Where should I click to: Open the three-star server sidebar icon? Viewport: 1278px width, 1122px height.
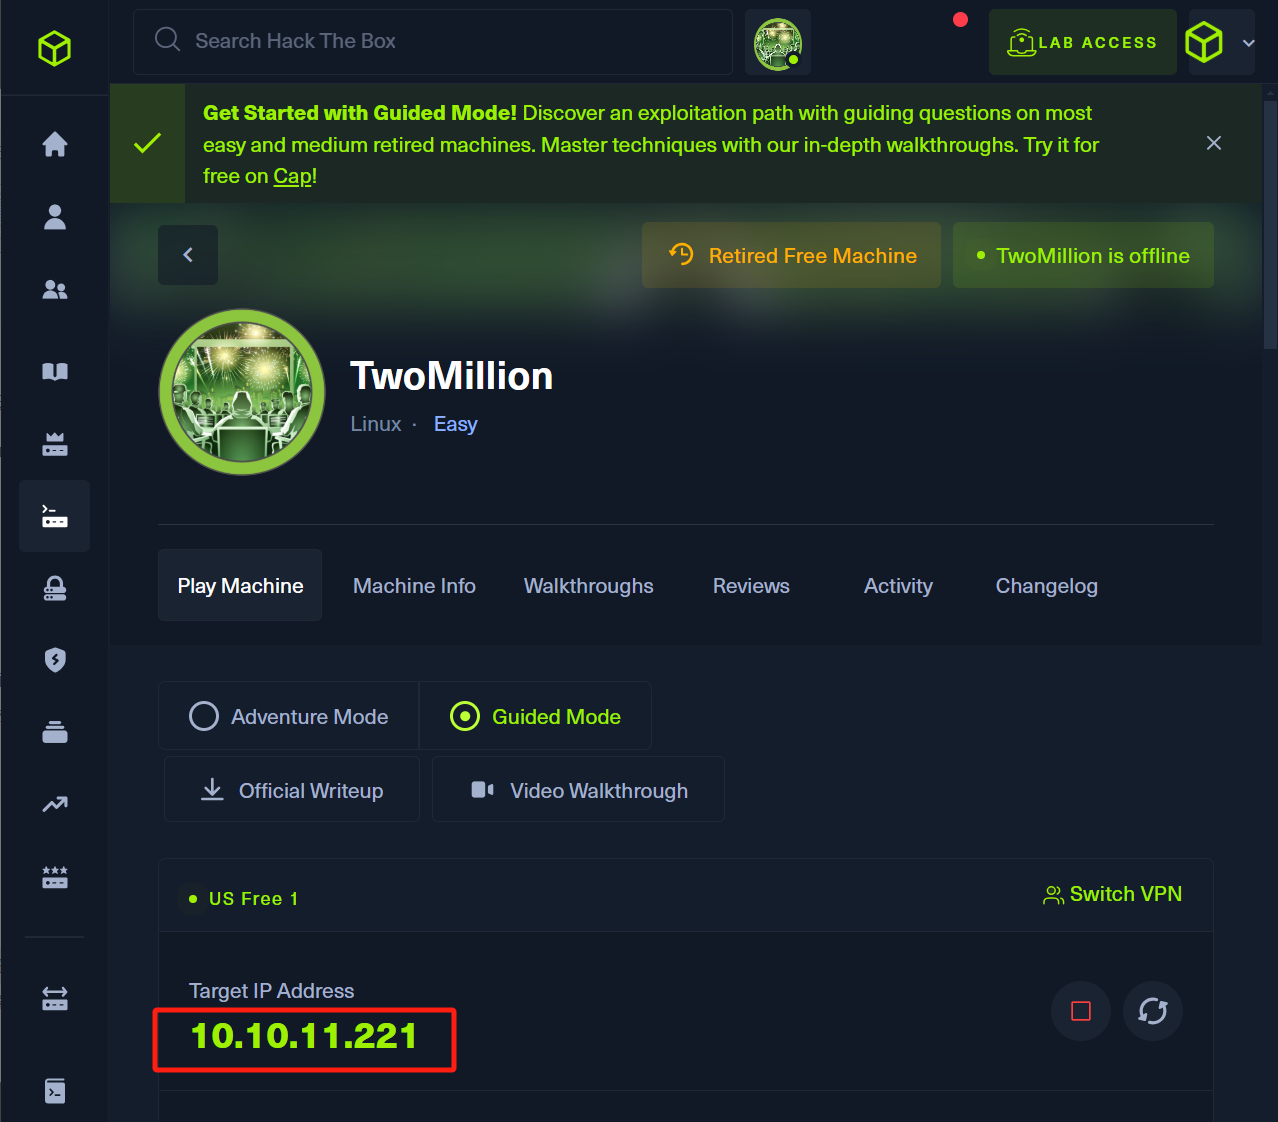(x=55, y=877)
